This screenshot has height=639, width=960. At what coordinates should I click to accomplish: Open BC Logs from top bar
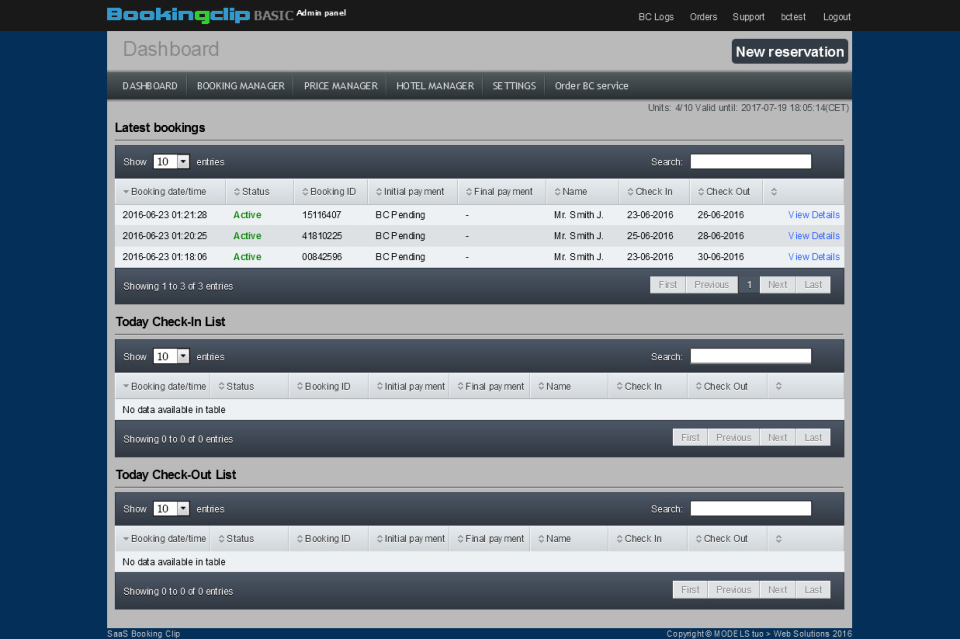656,17
